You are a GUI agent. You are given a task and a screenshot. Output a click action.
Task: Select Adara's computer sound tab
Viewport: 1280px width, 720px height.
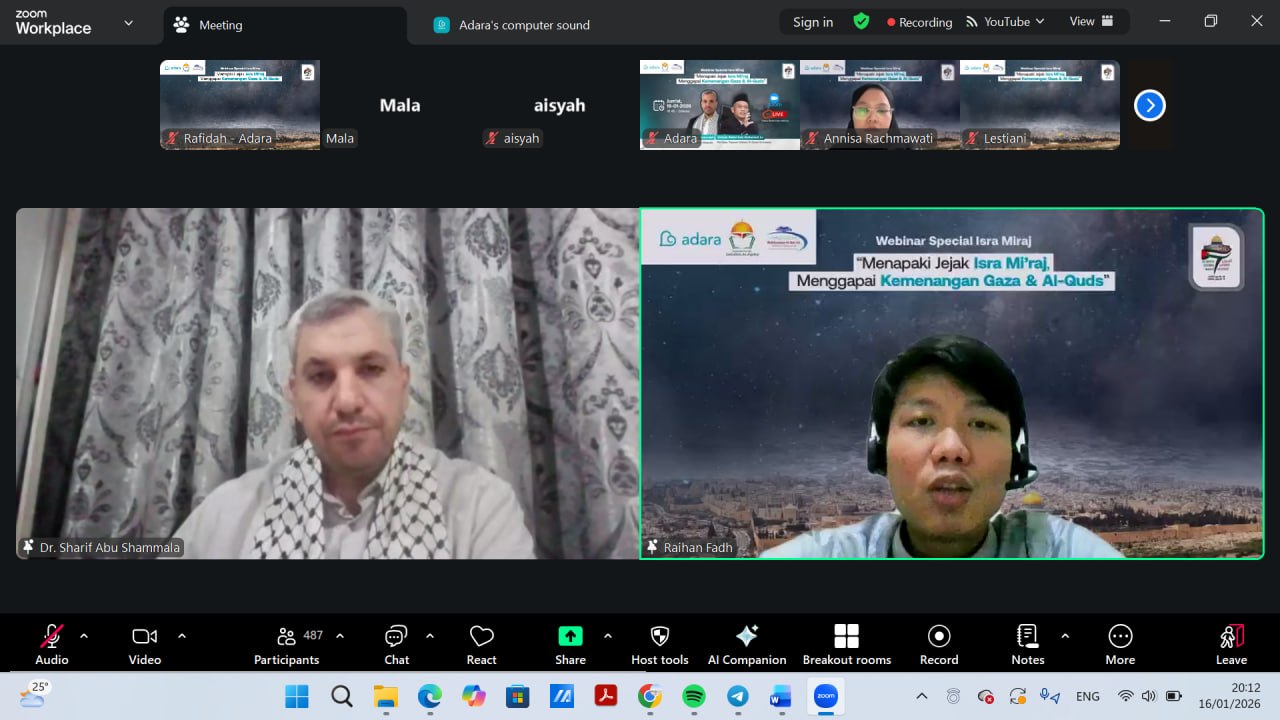click(x=524, y=25)
